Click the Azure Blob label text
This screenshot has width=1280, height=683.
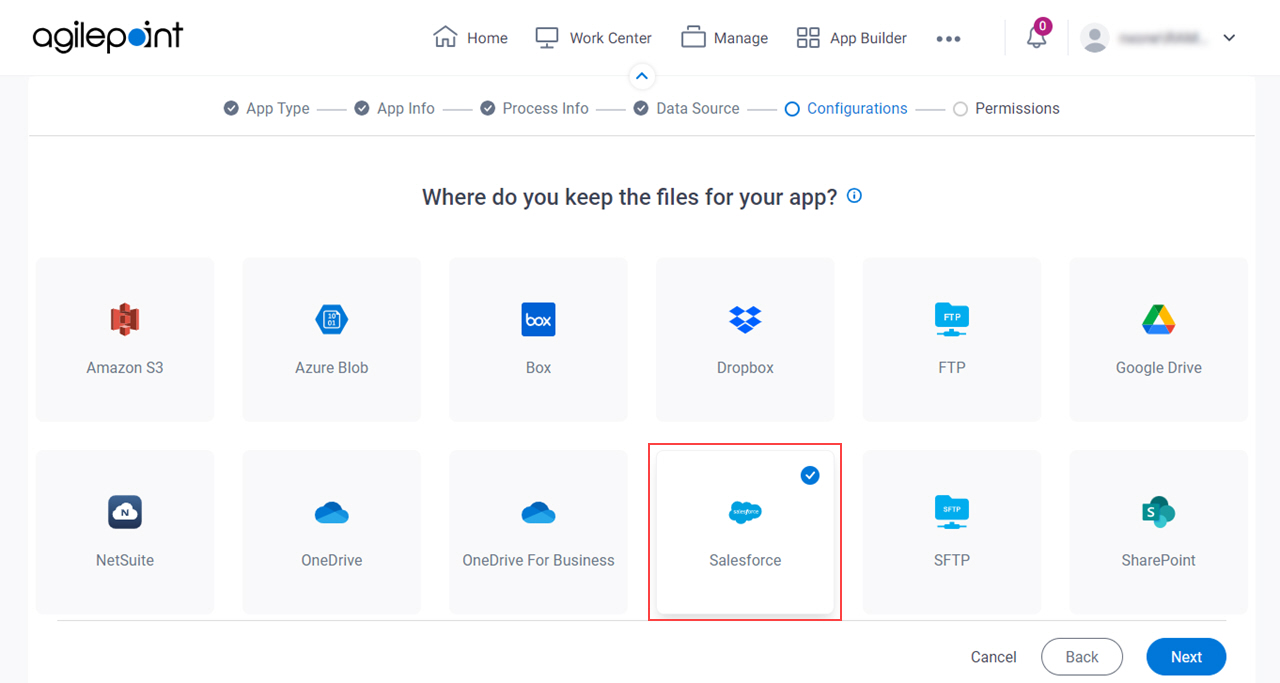pos(332,368)
